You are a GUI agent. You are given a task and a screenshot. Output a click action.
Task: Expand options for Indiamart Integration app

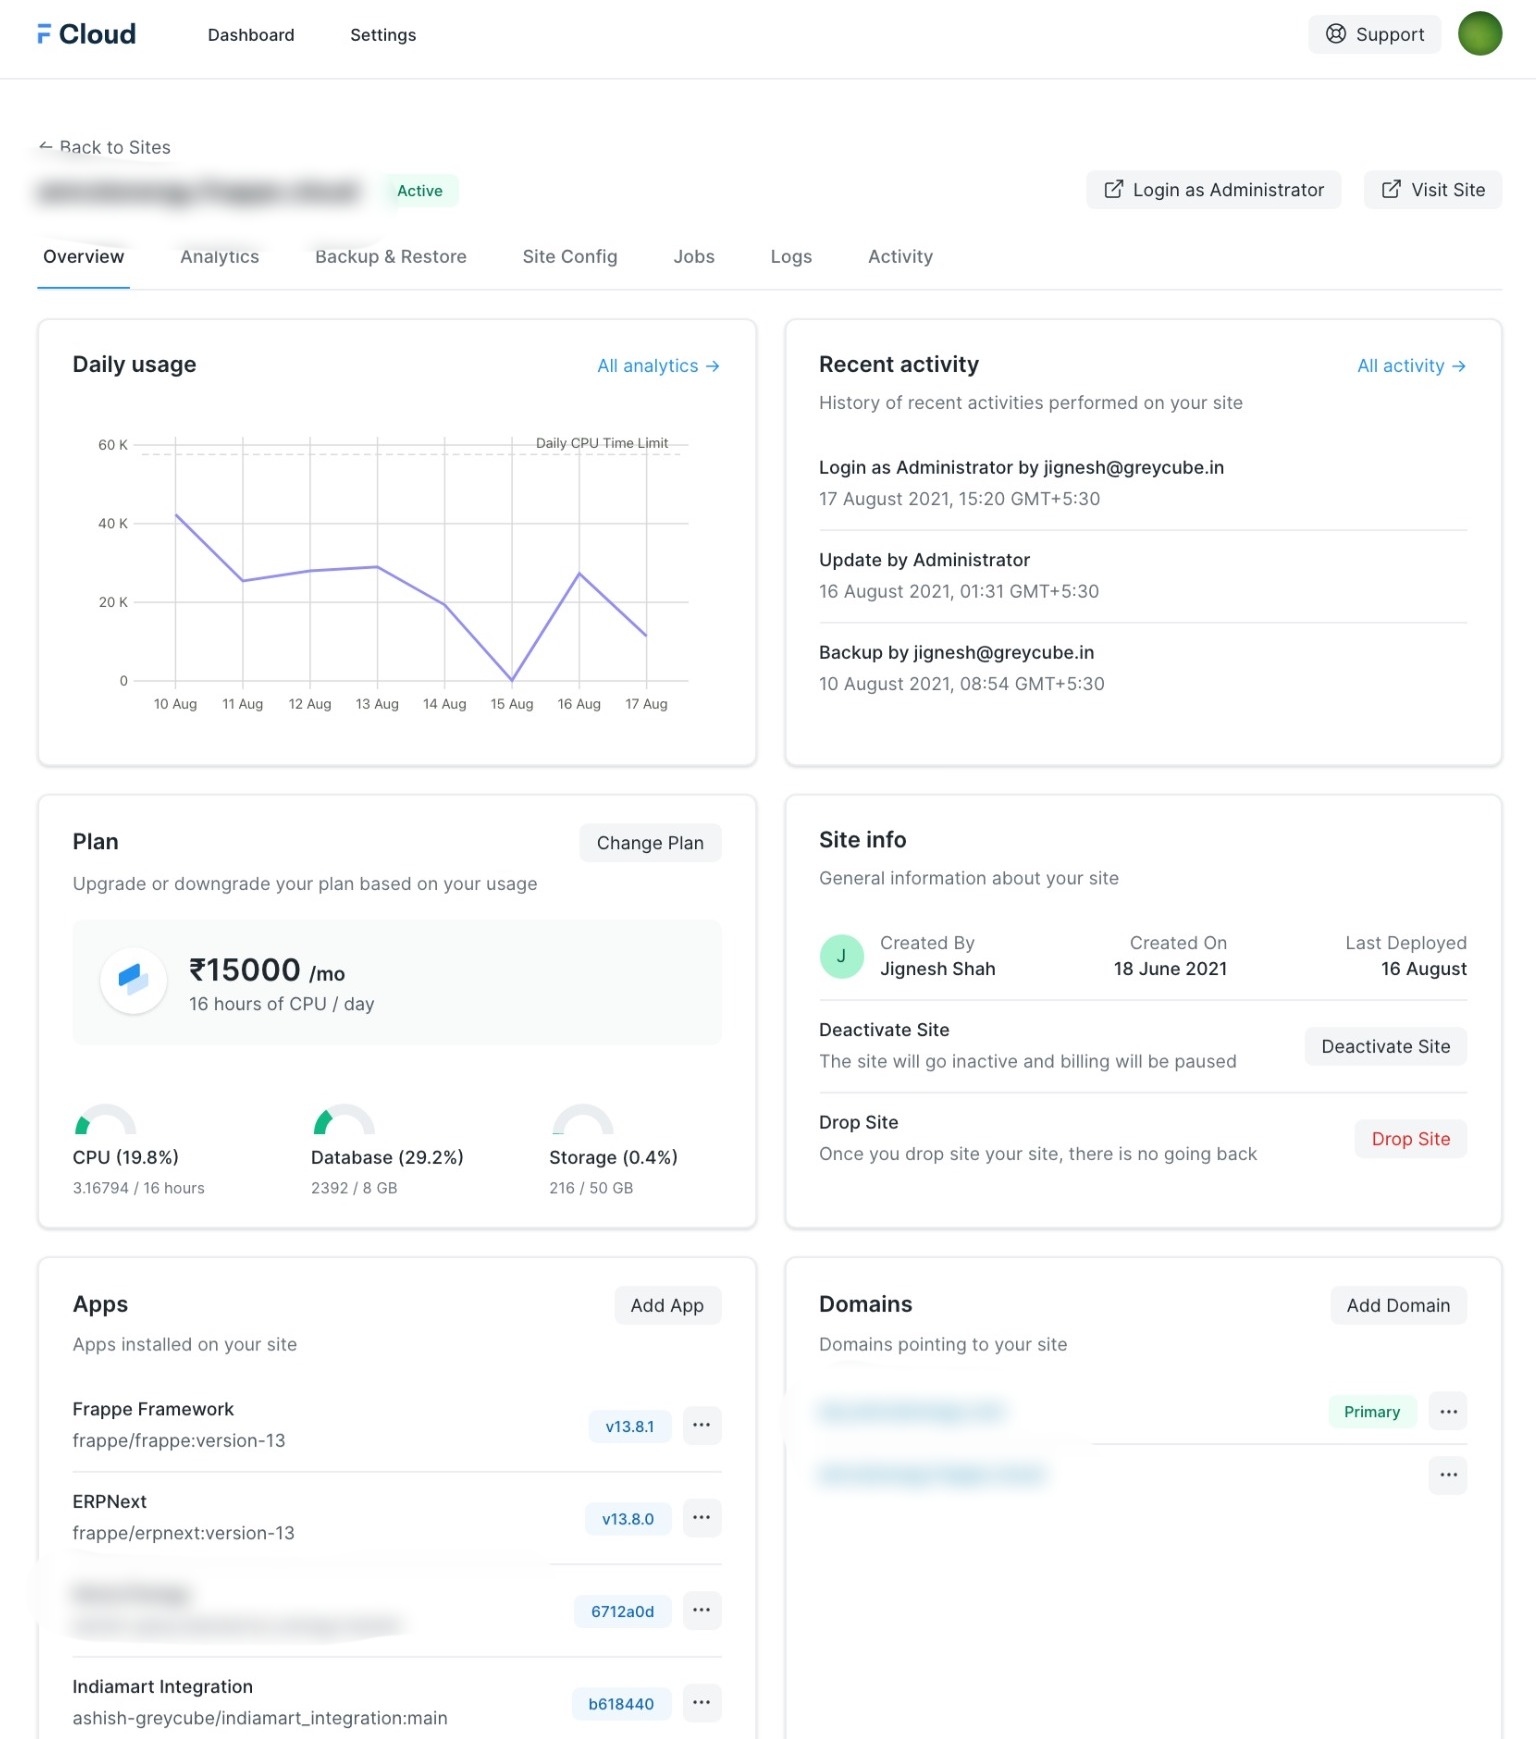pos(701,1703)
